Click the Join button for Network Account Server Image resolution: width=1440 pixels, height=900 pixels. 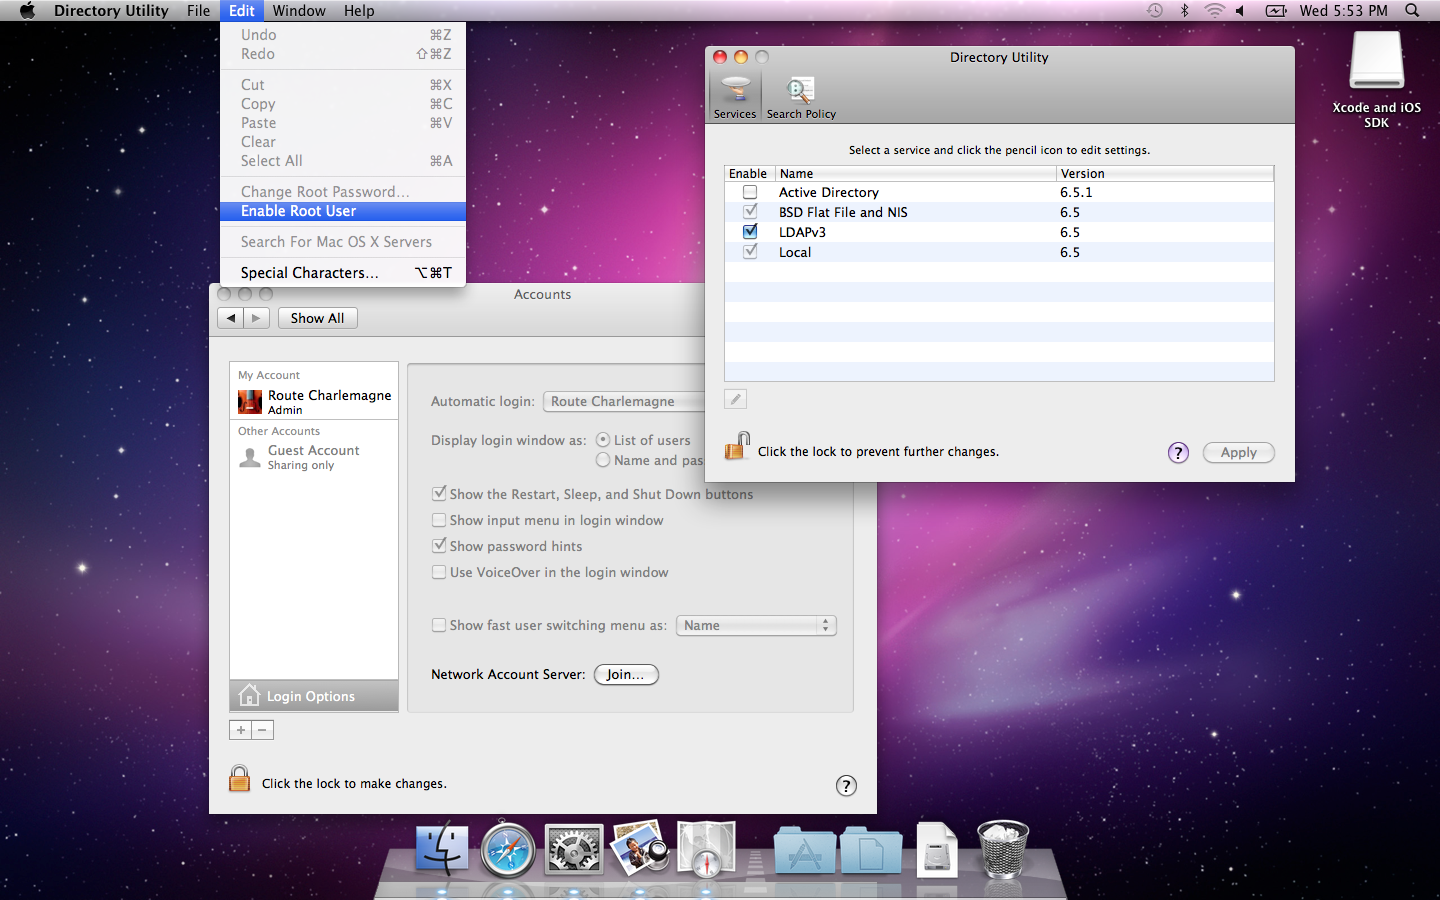[626, 674]
